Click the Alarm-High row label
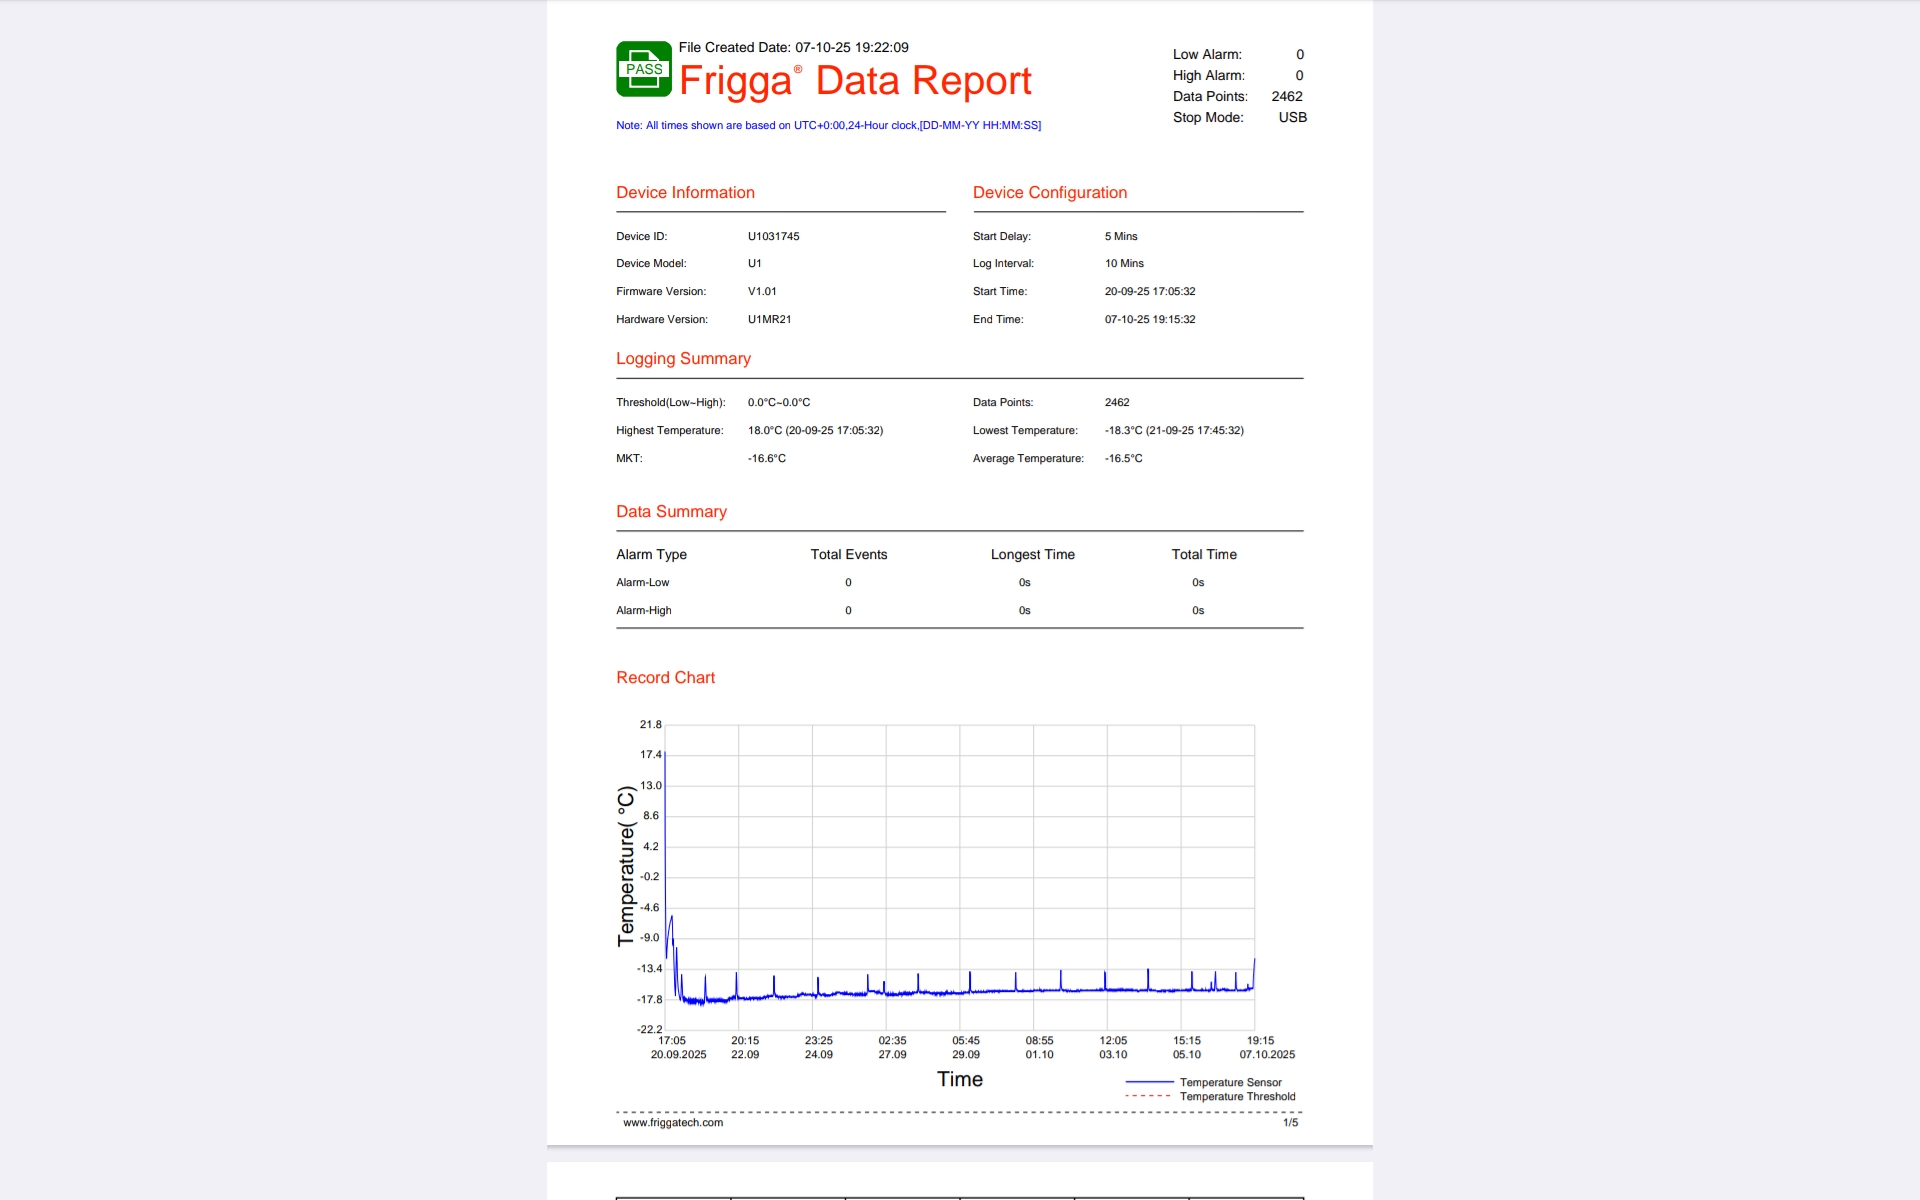This screenshot has width=1920, height=1200. click(643, 610)
